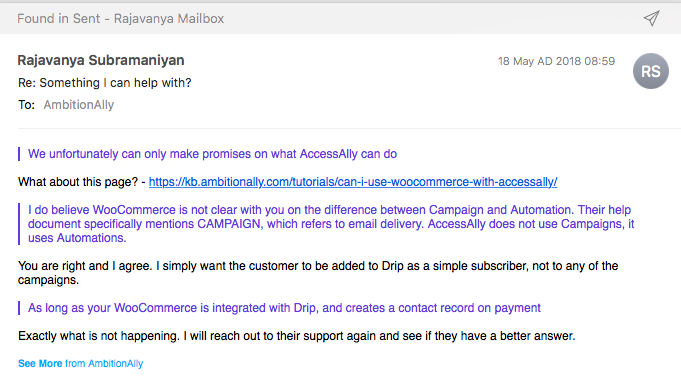Viewport: 681px width, 383px height.
Task: Click the quote bar beside 'As long as' quote
Action: 19,308
